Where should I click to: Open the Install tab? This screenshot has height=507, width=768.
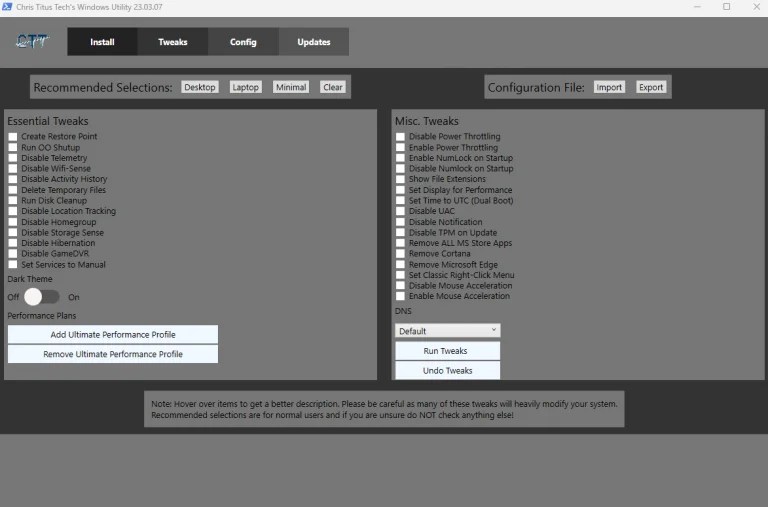pyautogui.click(x=102, y=42)
